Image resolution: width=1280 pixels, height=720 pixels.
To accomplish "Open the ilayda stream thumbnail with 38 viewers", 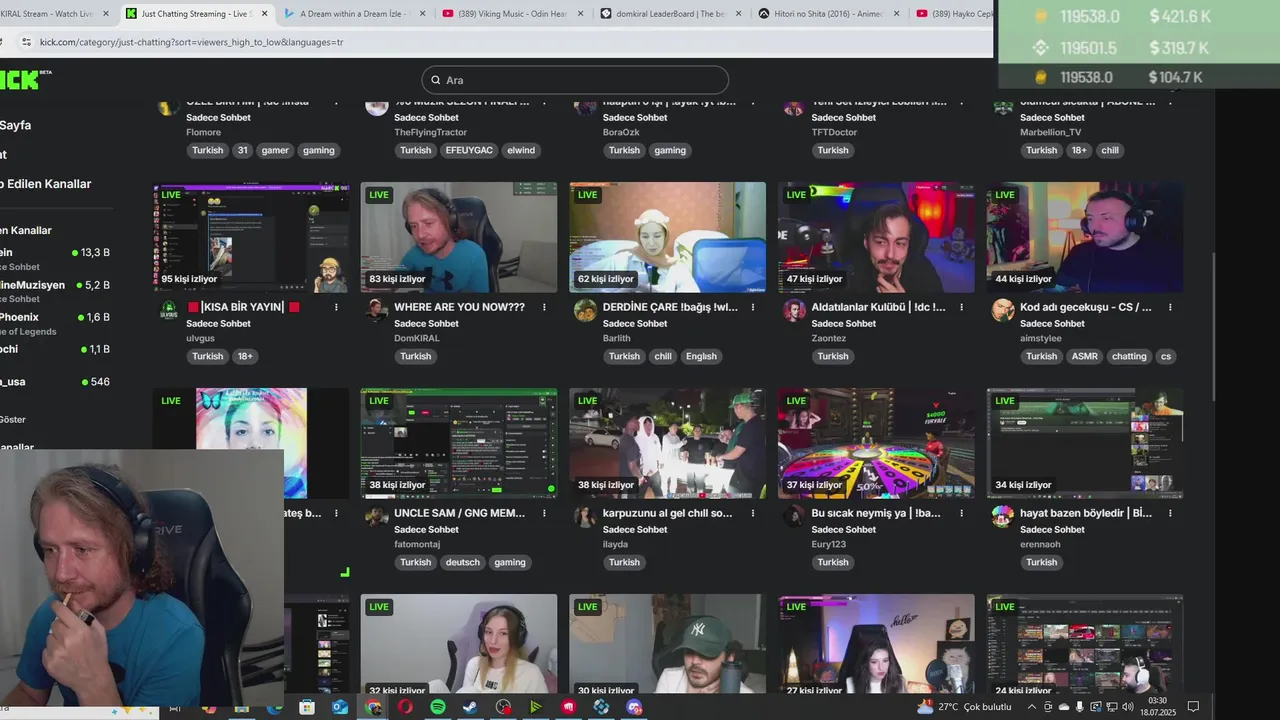I will pos(667,443).
